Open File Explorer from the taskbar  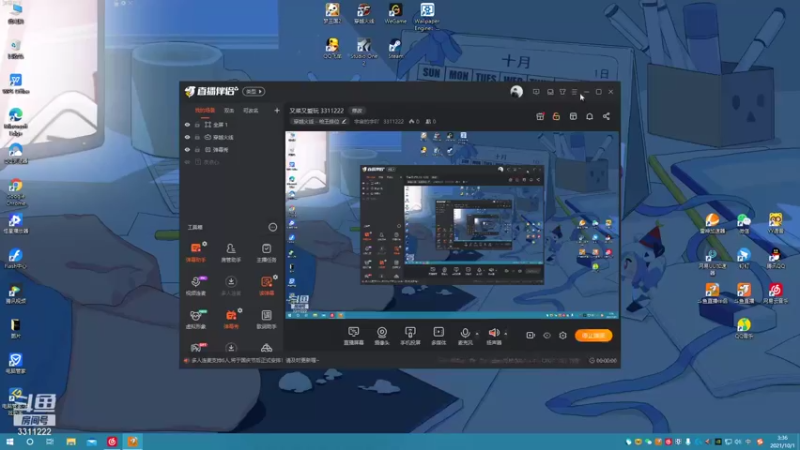[x=71, y=441]
